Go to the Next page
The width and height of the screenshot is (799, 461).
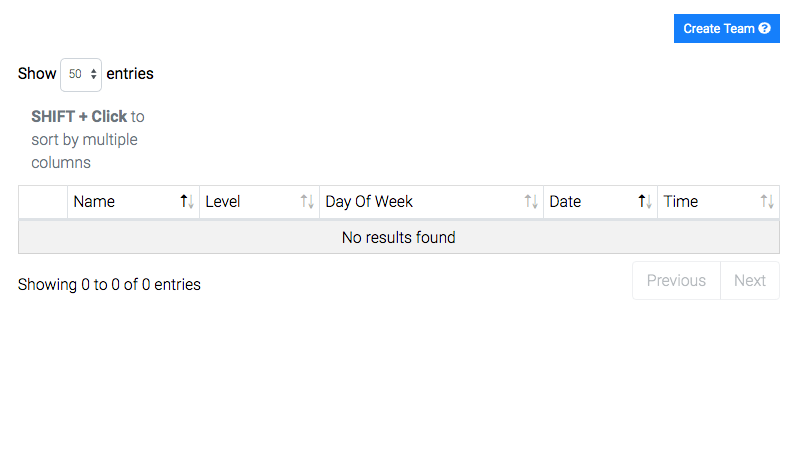click(750, 281)
